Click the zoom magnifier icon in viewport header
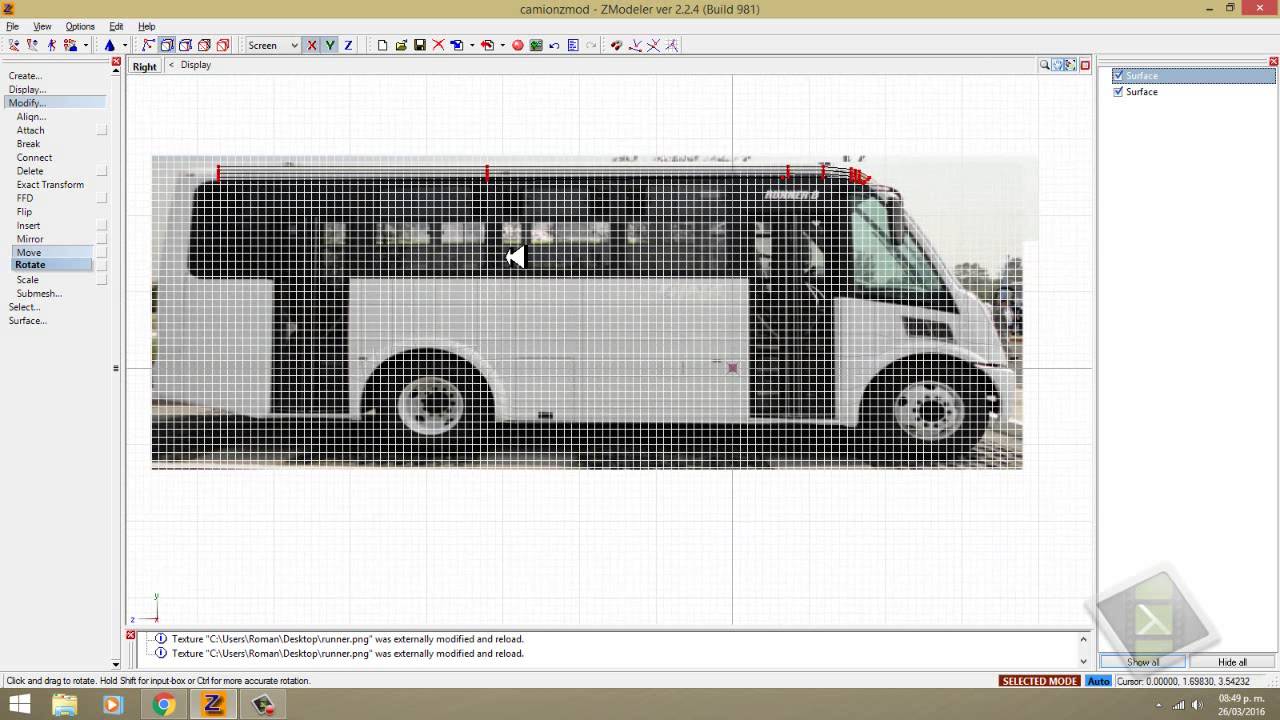Viewport: 1280px width, 720px height. coord(1045,65)
